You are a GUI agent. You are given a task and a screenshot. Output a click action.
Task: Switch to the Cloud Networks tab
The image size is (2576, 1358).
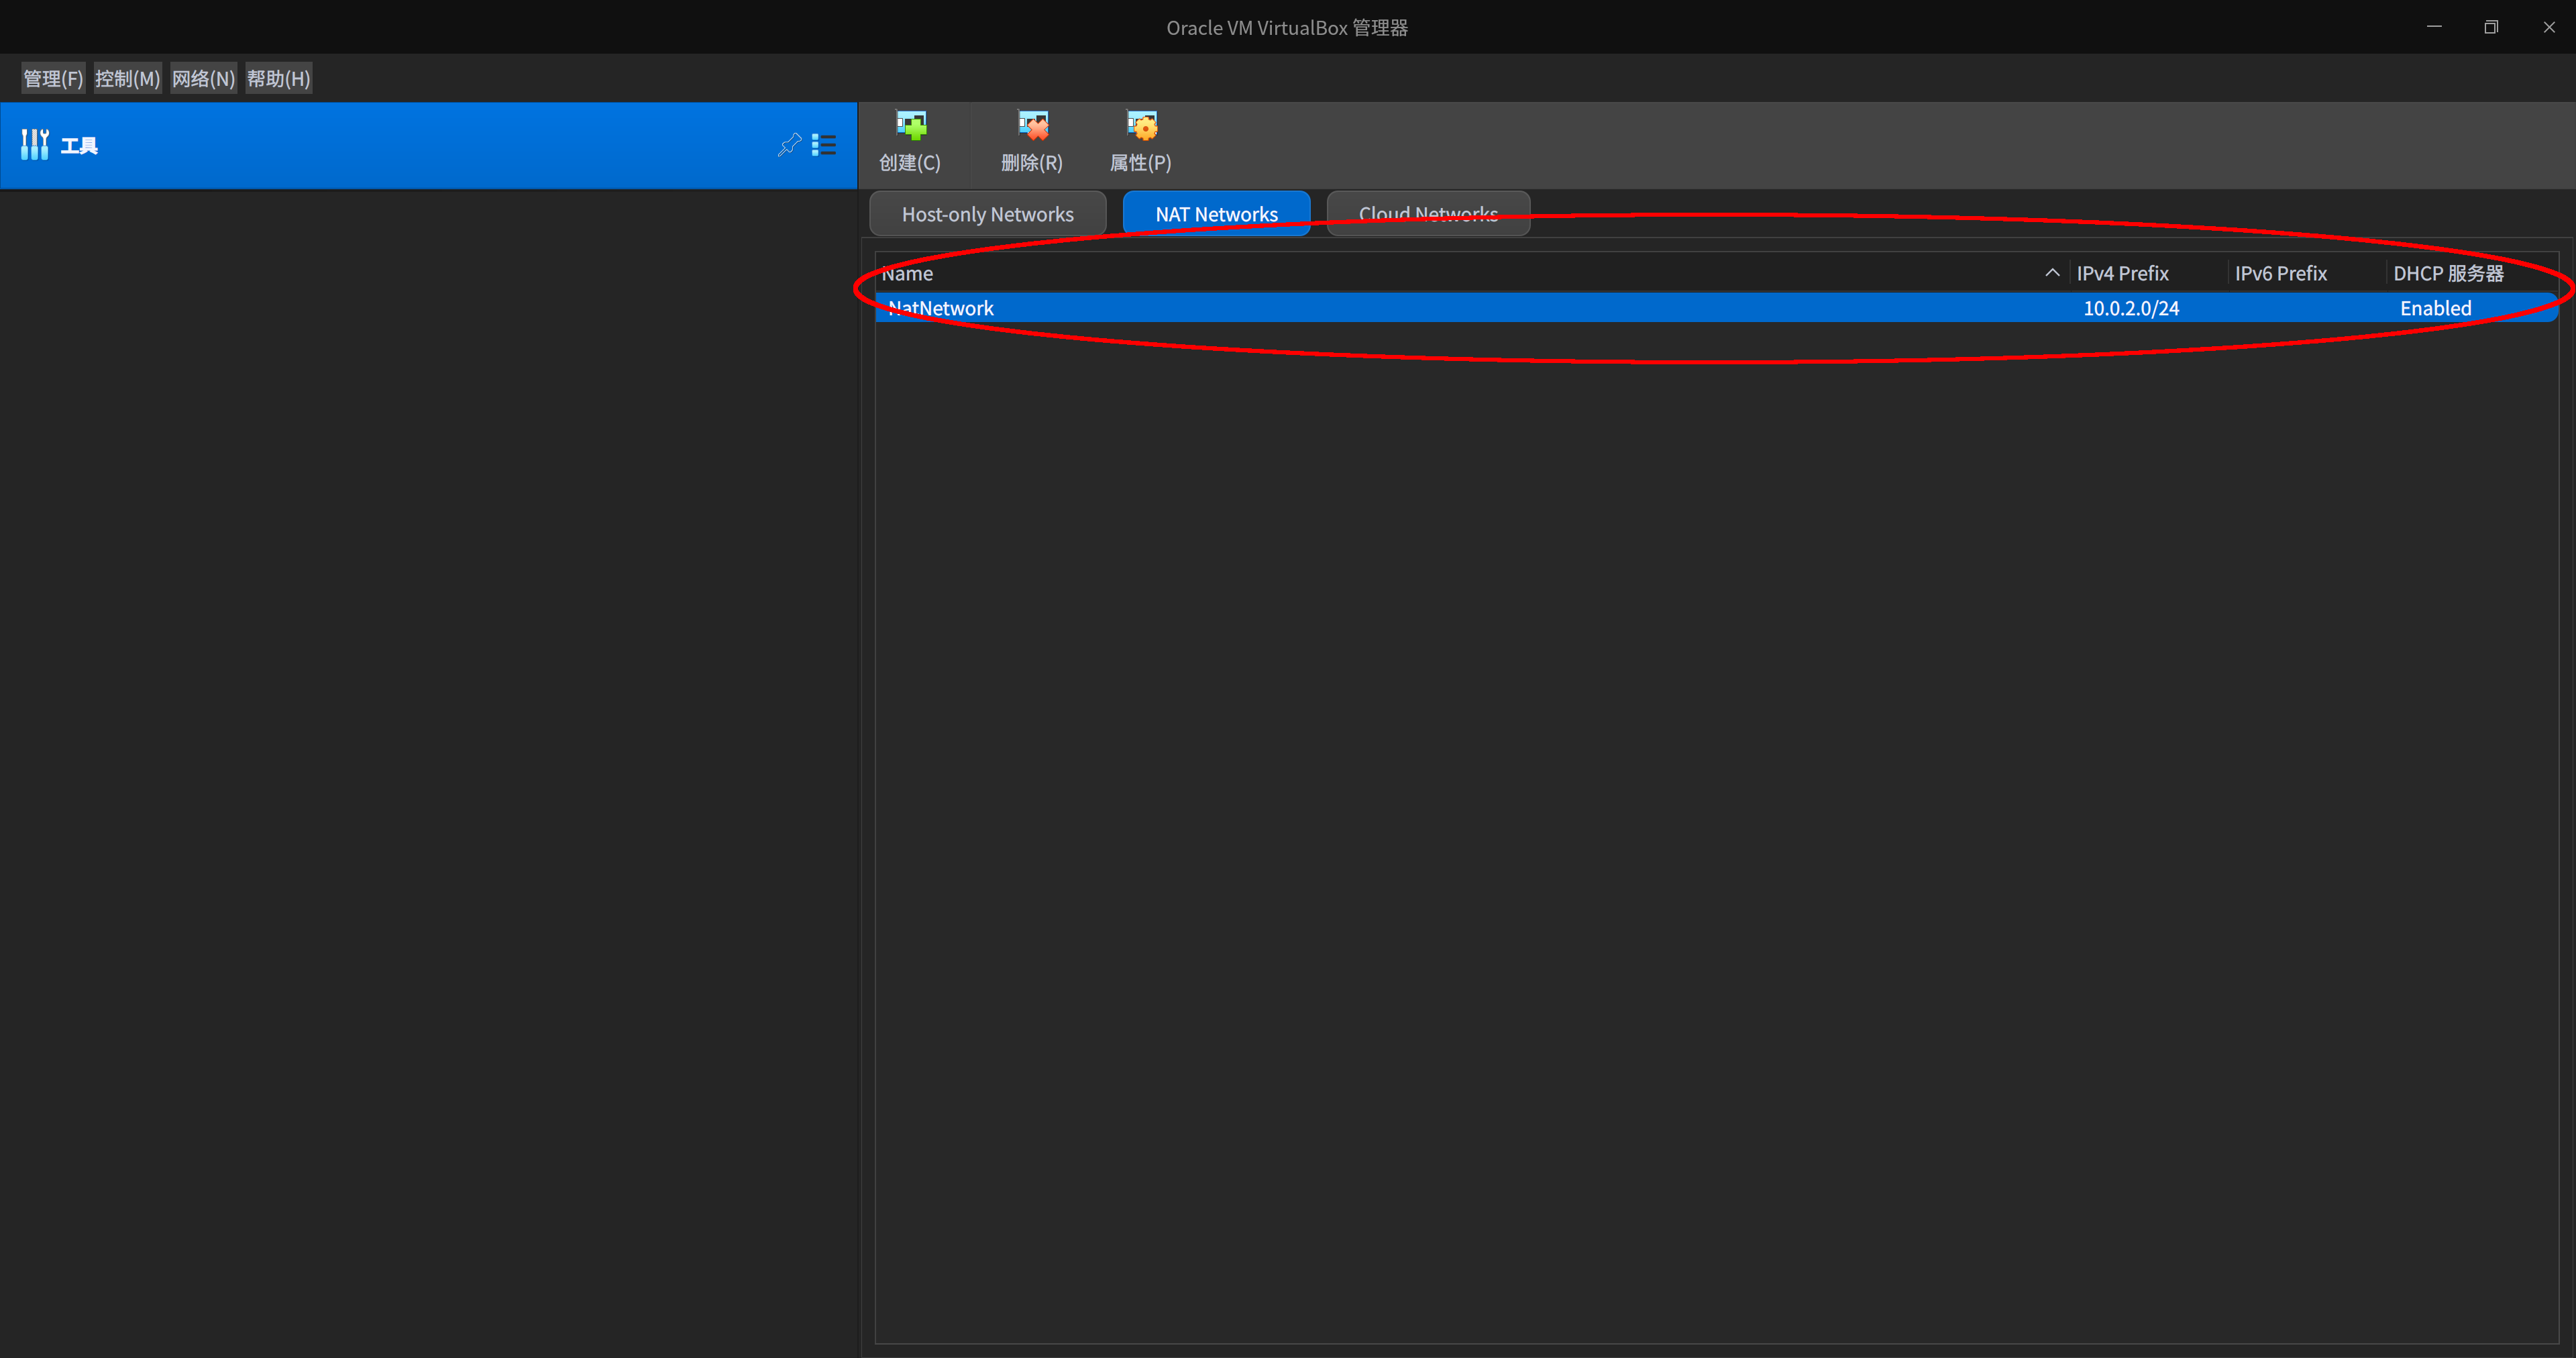click(1428, 213)
